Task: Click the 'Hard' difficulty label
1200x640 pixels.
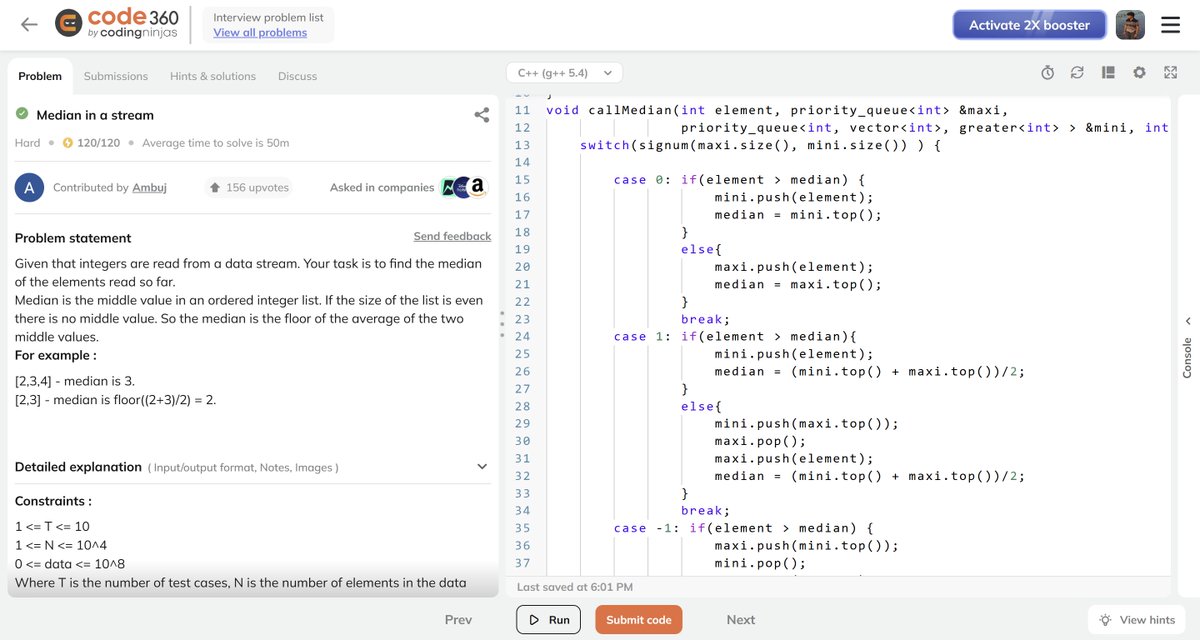Action: (27, 143)
